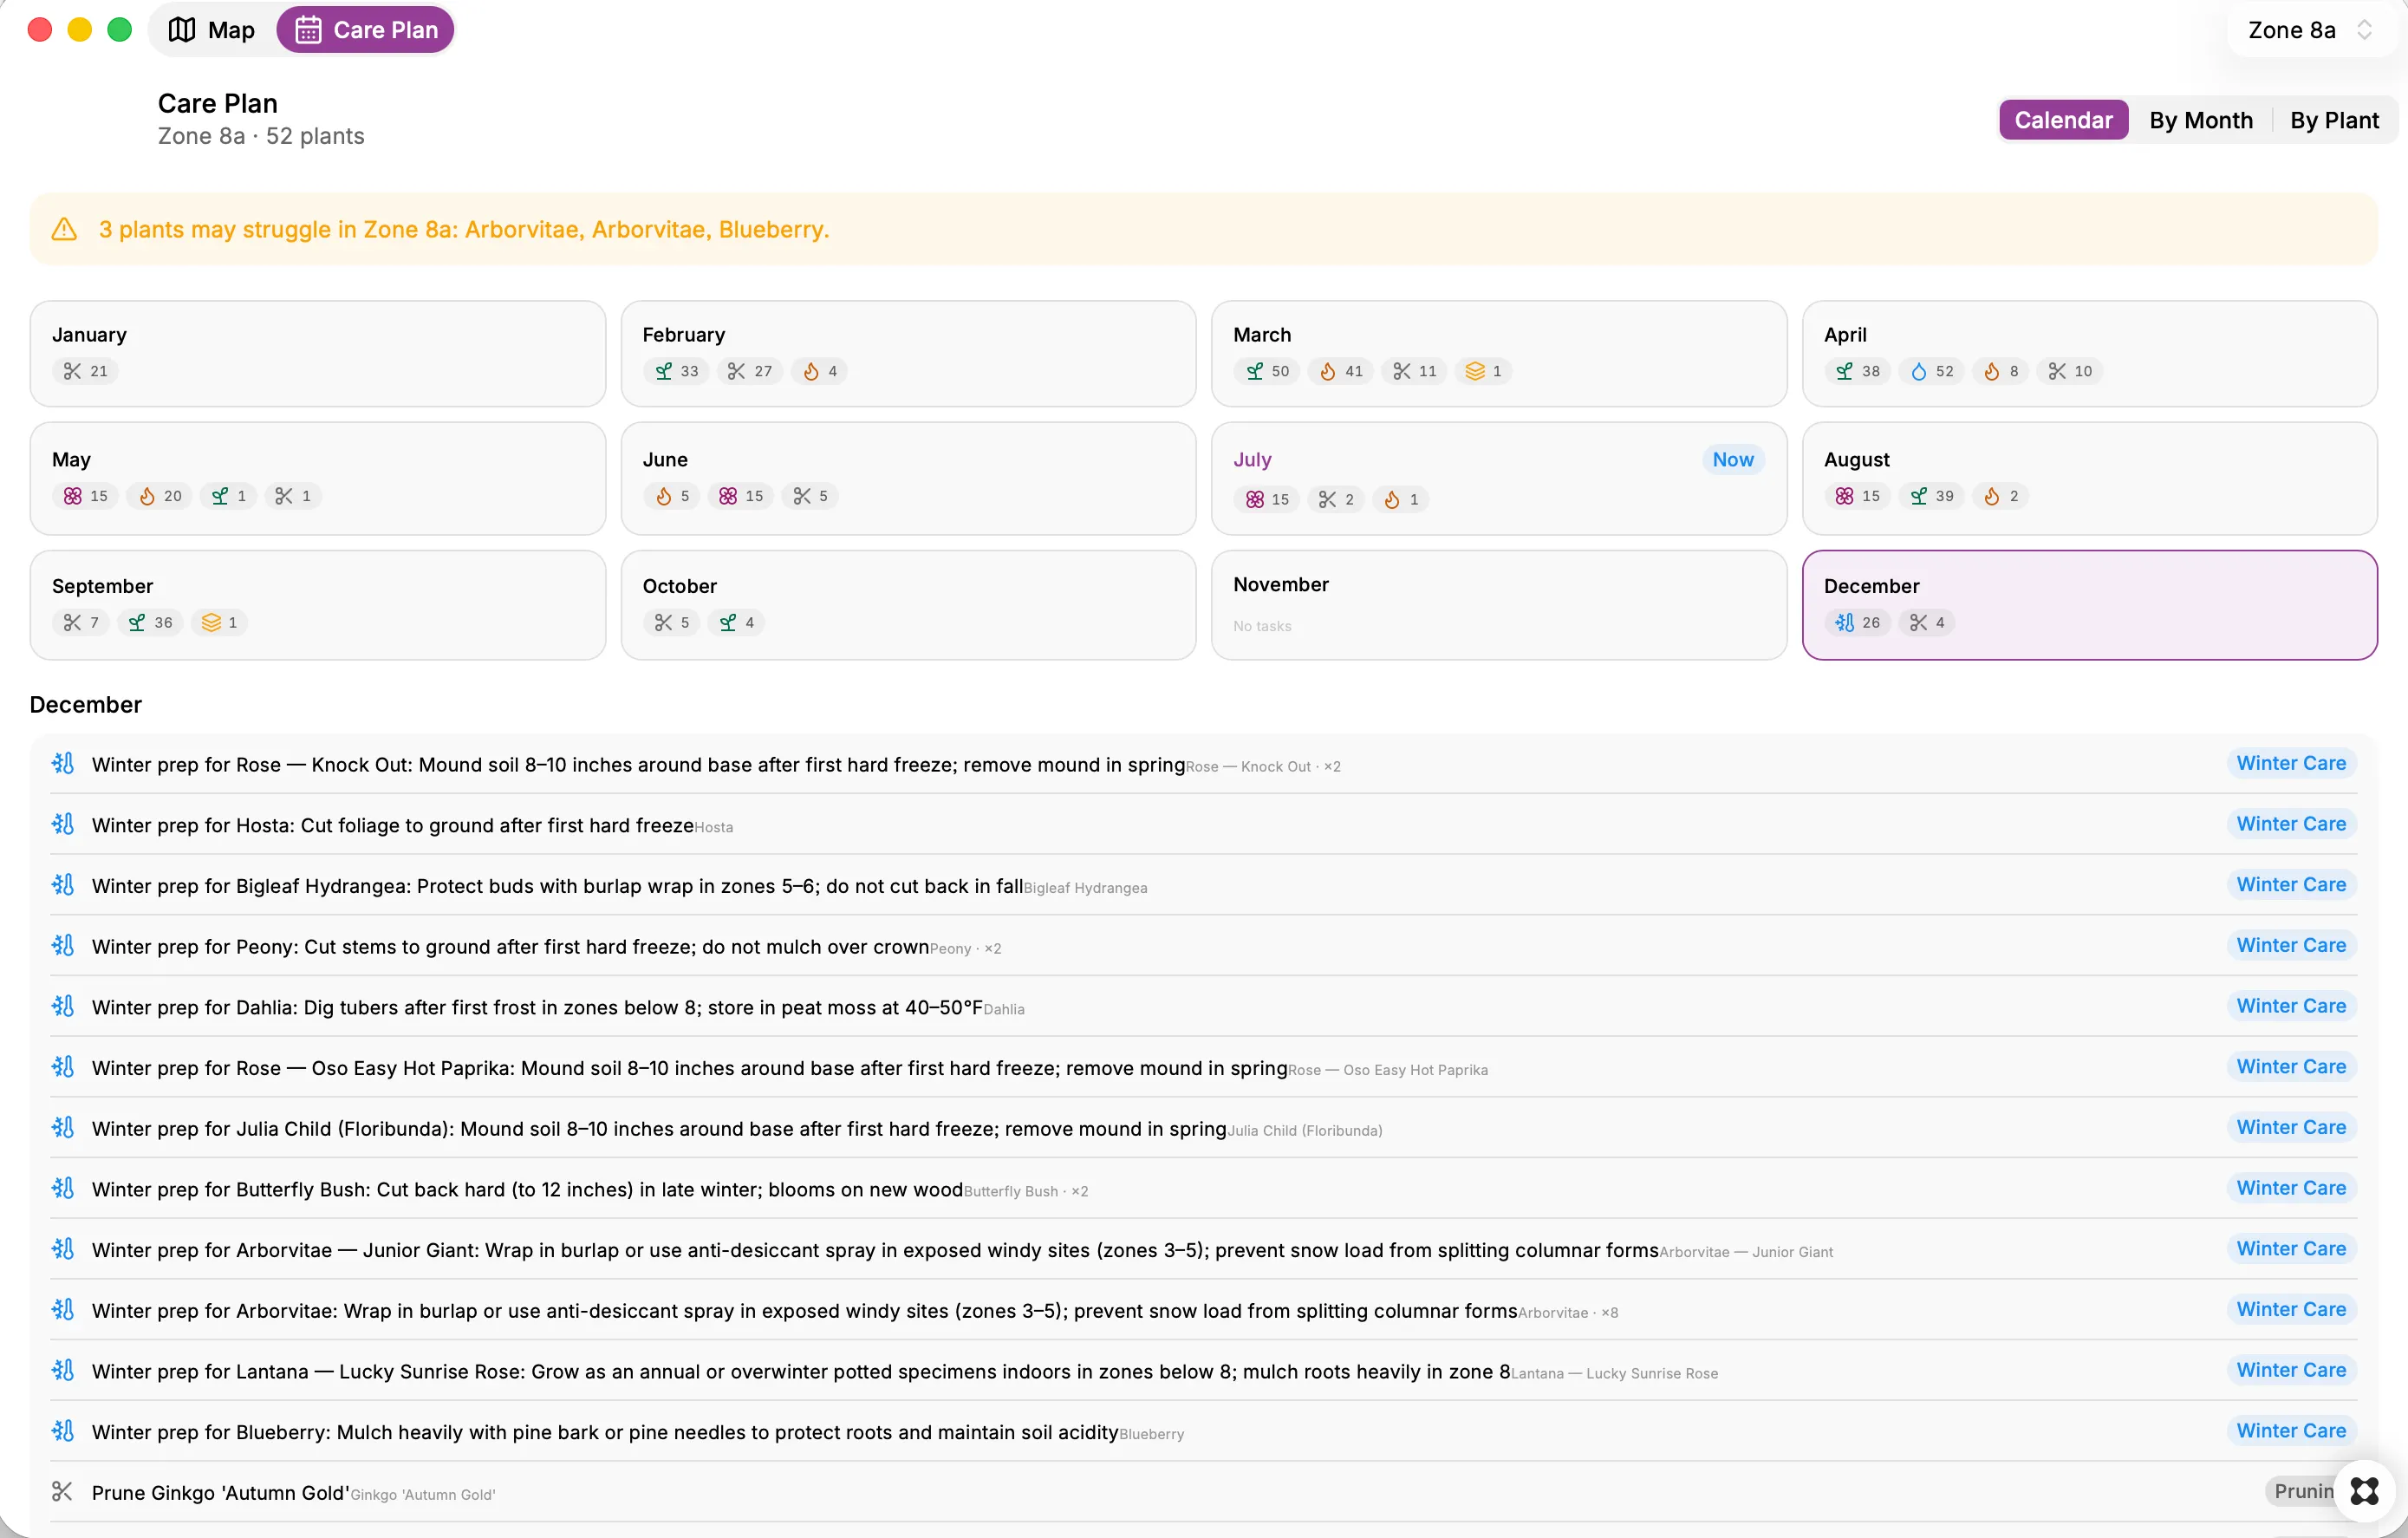2408x1538 pixels.
Task: Switch to By Month view
Action: click(x=2200, y=120)
